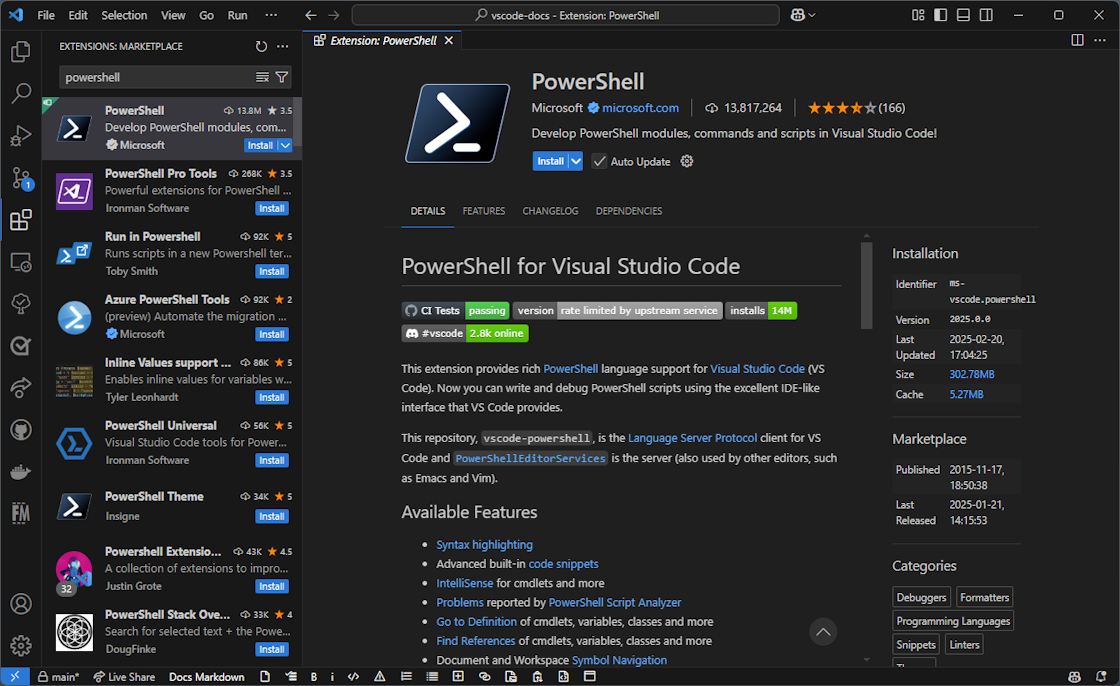Click the Remote indicator in the status bar
This screenshot has width=1120, height=686.
pyautogui.click(x=14, y=677)
